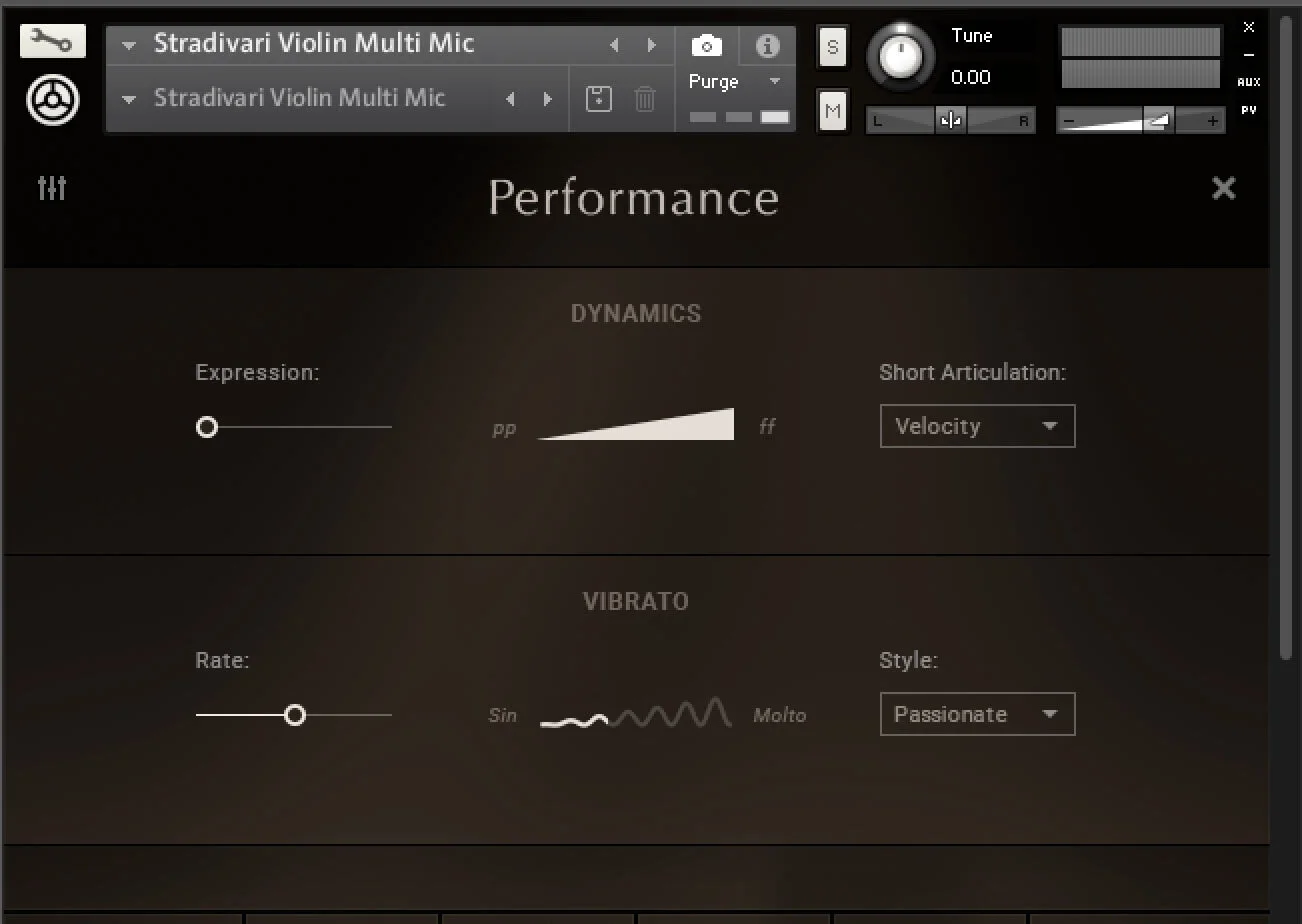Click the Sin to Molto vibrato wave indicator

click(636, 713)
